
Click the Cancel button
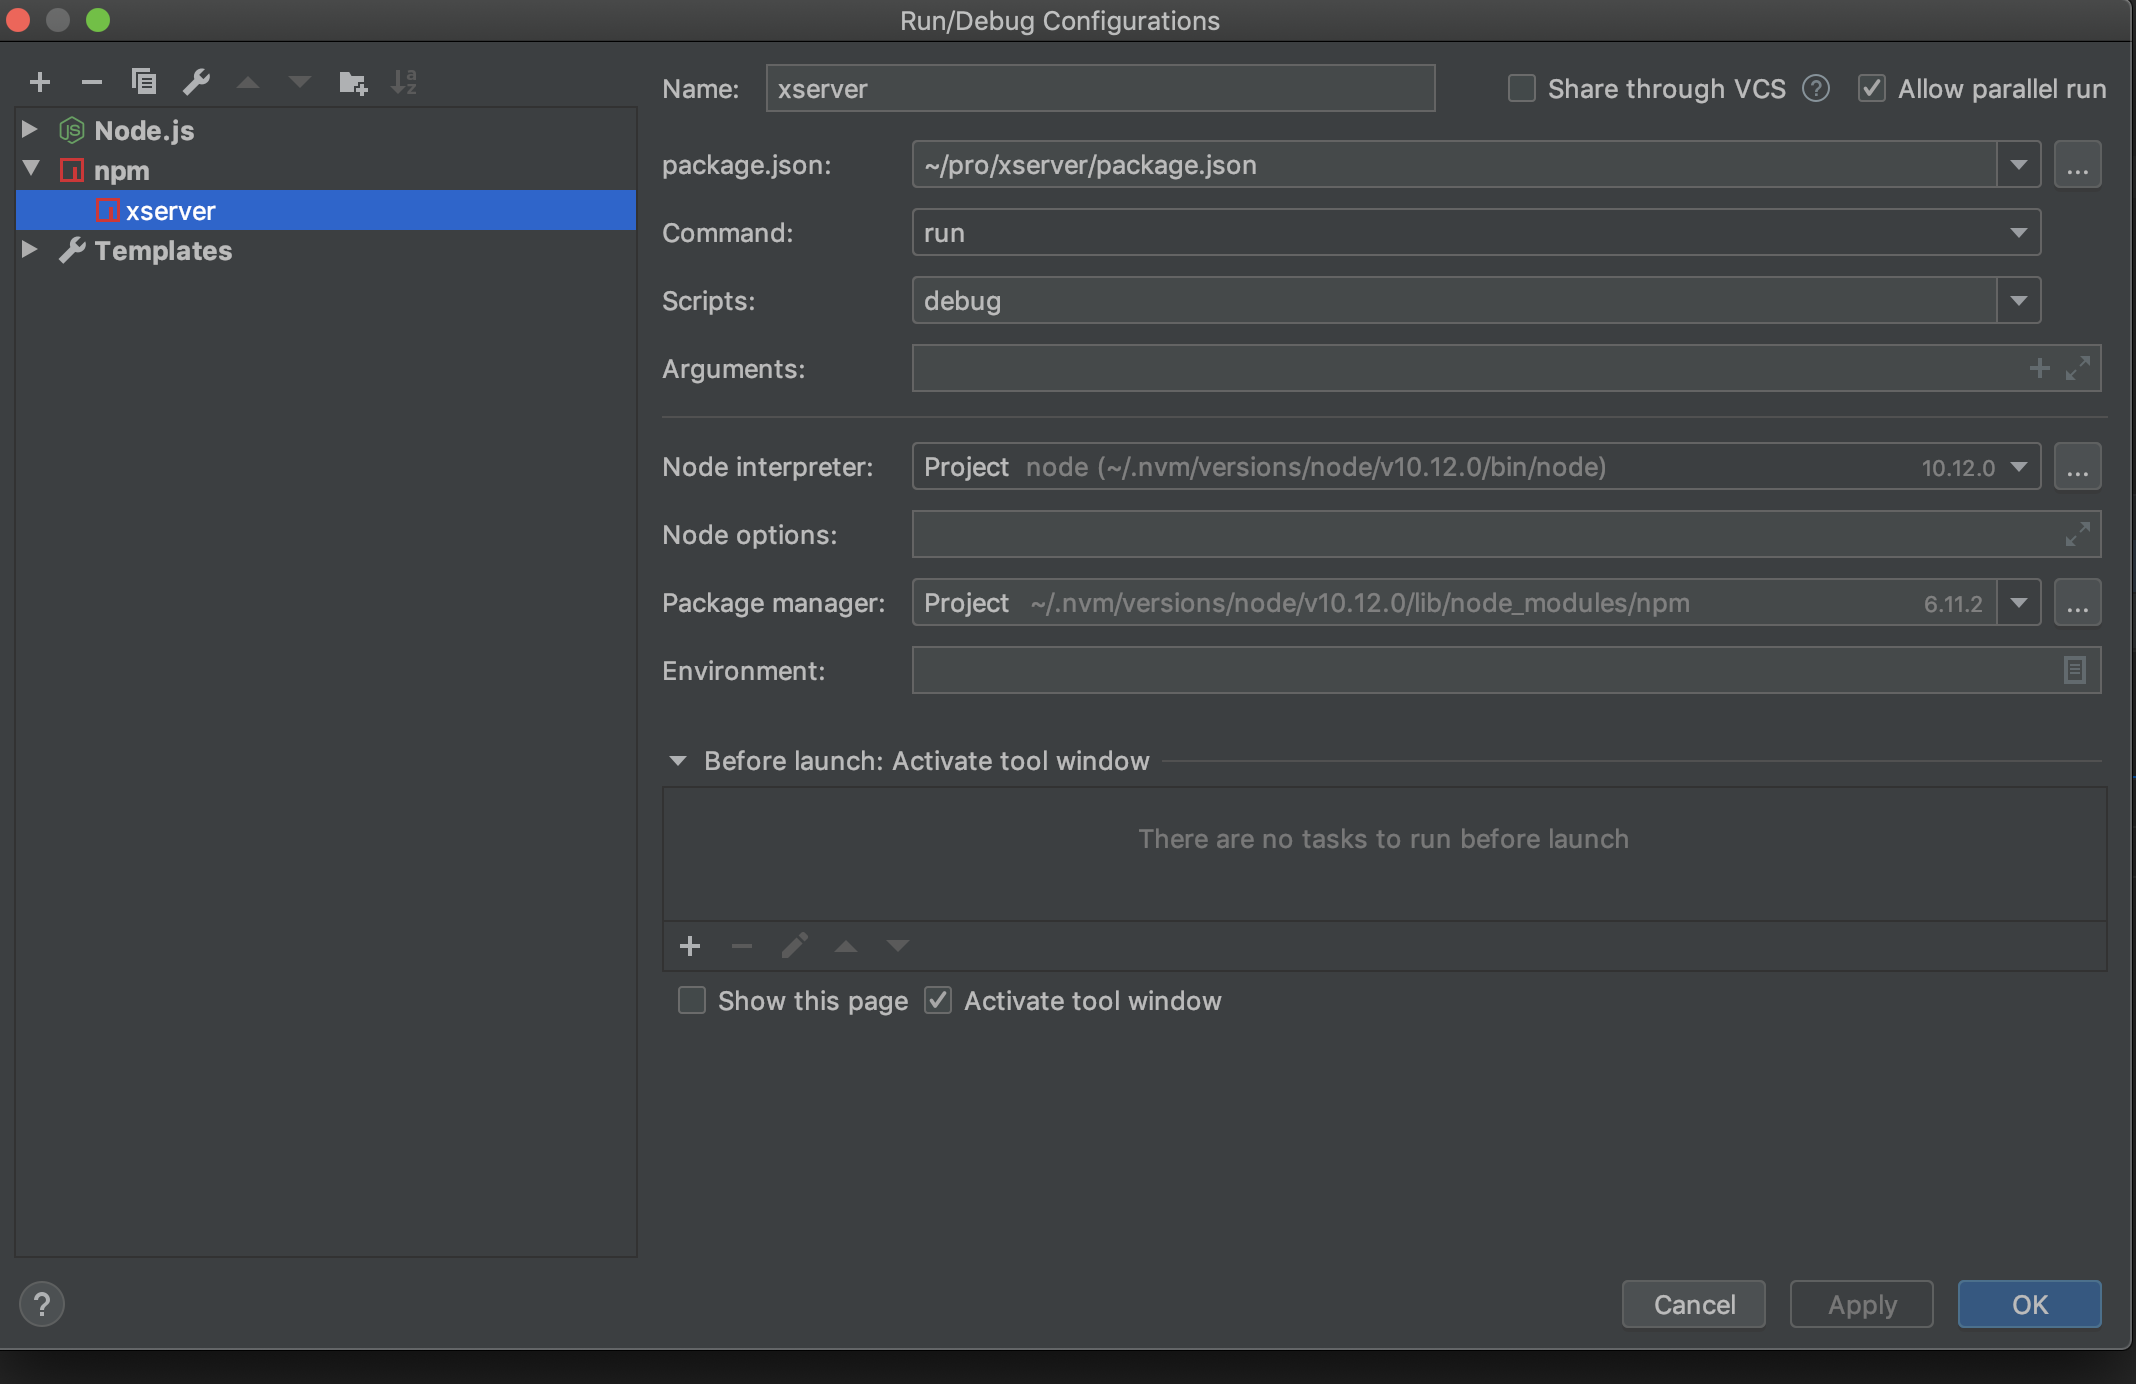coord(1694,1304)
